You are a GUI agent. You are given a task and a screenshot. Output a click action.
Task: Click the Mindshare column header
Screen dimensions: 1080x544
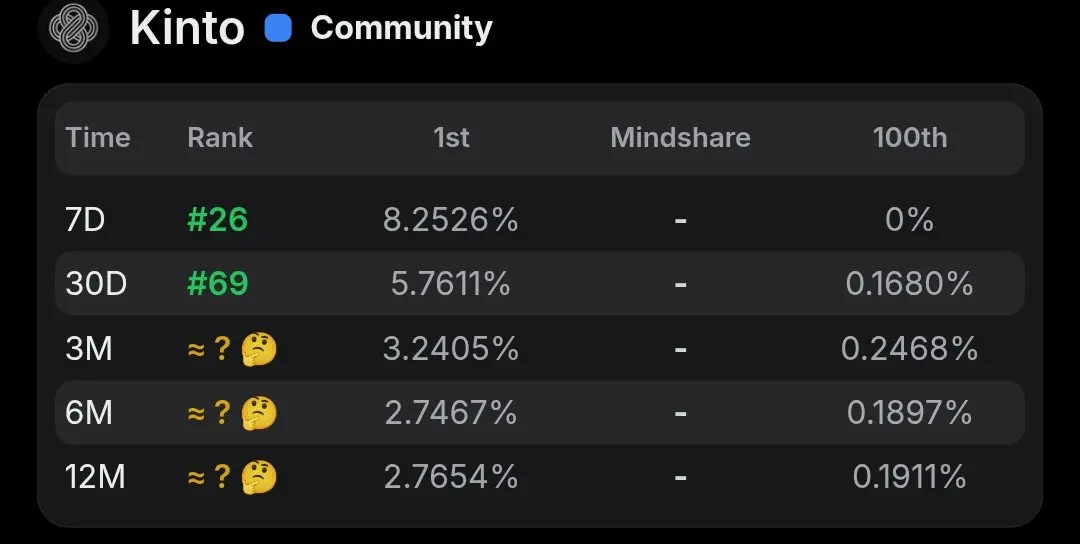click(x=681, y=138)
